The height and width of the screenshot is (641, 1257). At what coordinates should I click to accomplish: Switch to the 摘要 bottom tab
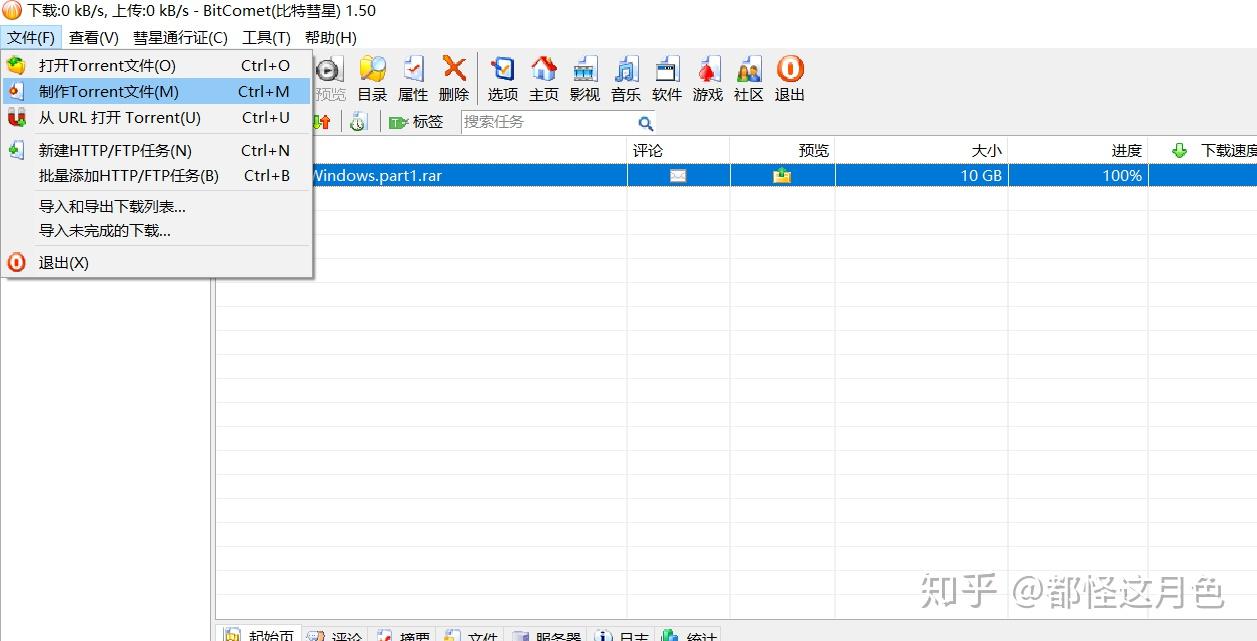(x=403, y=636)
